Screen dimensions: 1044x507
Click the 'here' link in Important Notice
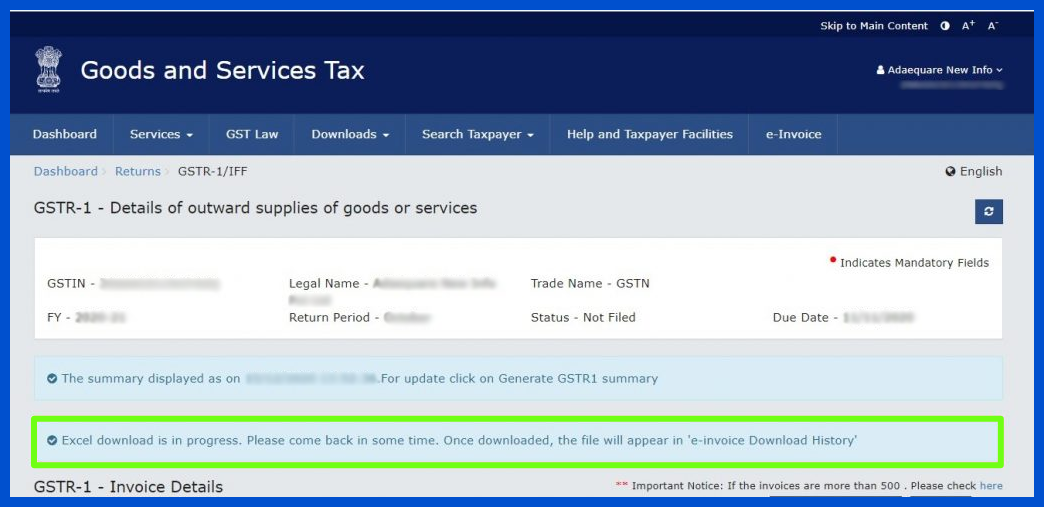pos(991,486)
